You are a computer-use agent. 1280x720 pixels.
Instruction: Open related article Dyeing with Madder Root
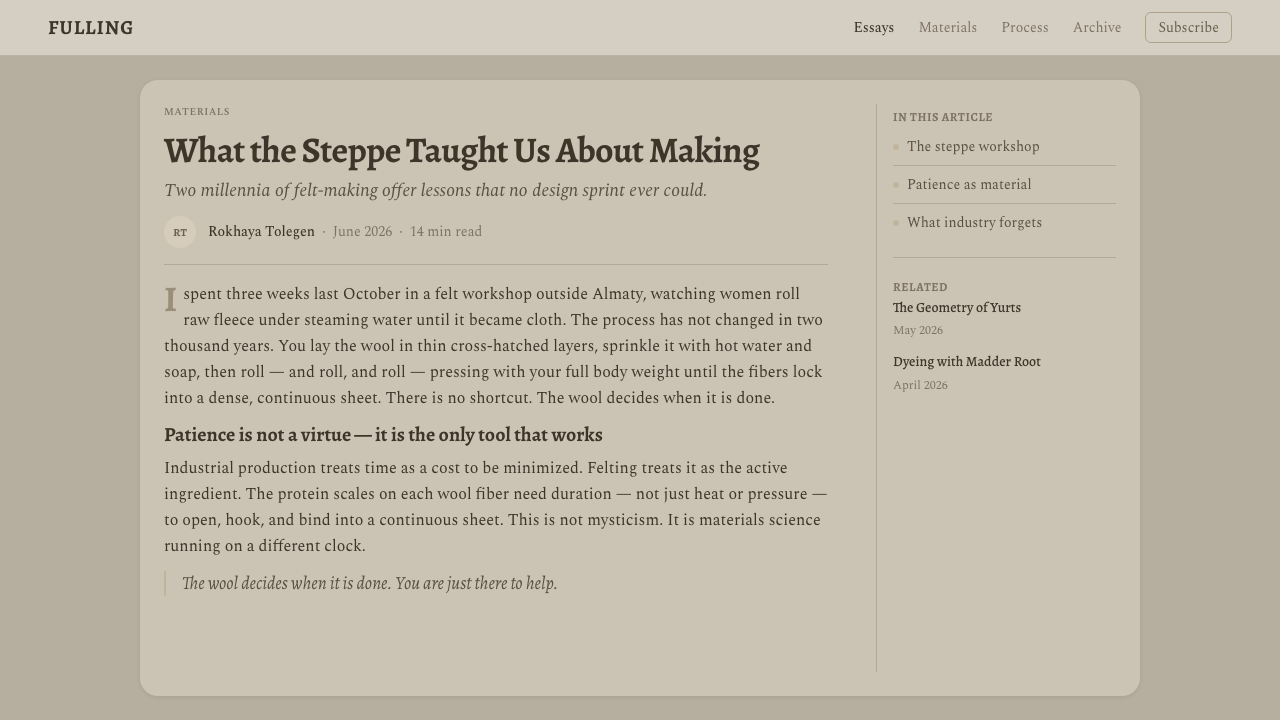967,362
